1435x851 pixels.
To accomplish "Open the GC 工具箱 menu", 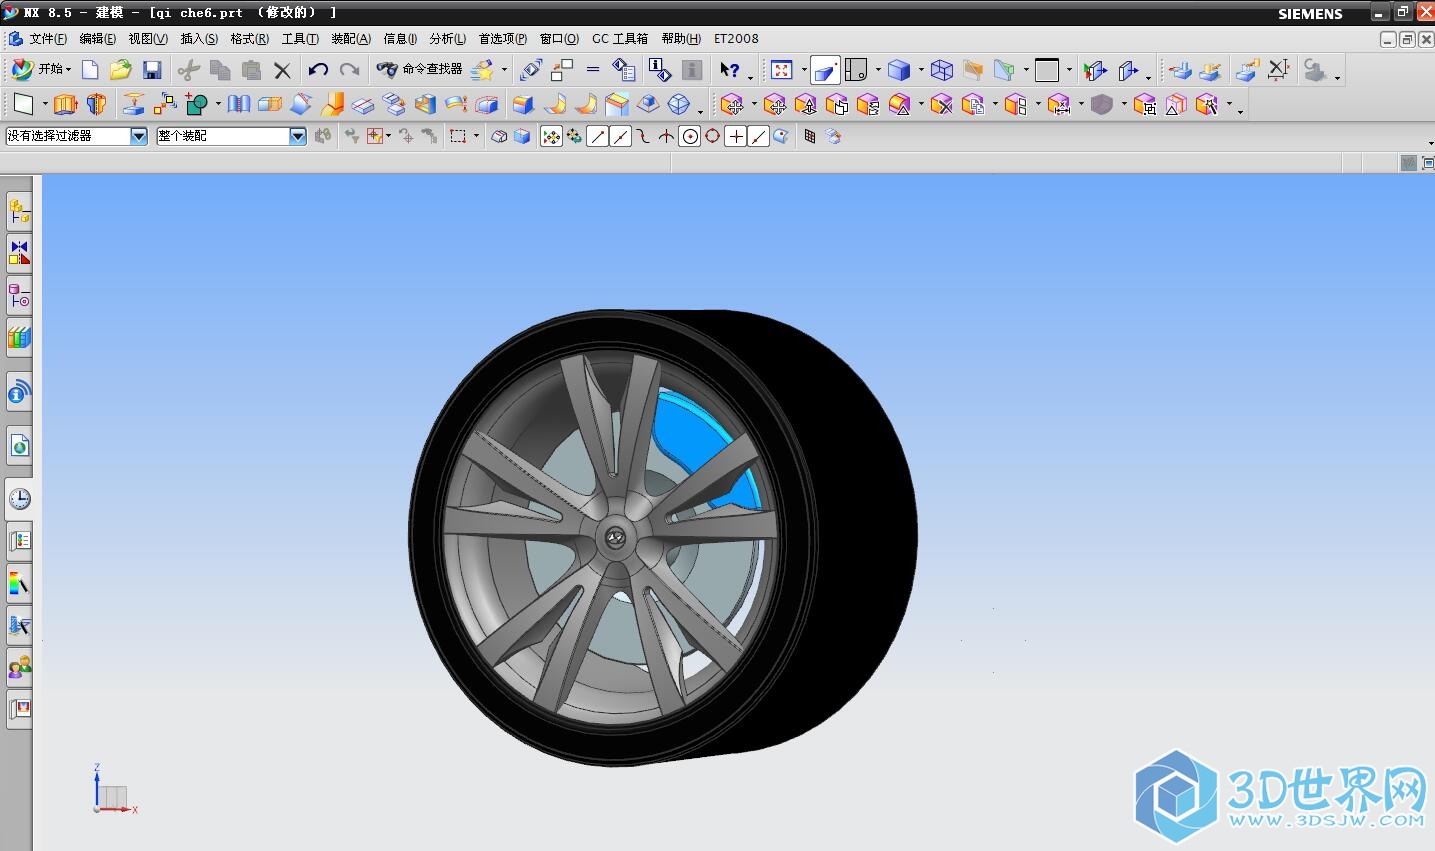I will (x=620, y=39).
